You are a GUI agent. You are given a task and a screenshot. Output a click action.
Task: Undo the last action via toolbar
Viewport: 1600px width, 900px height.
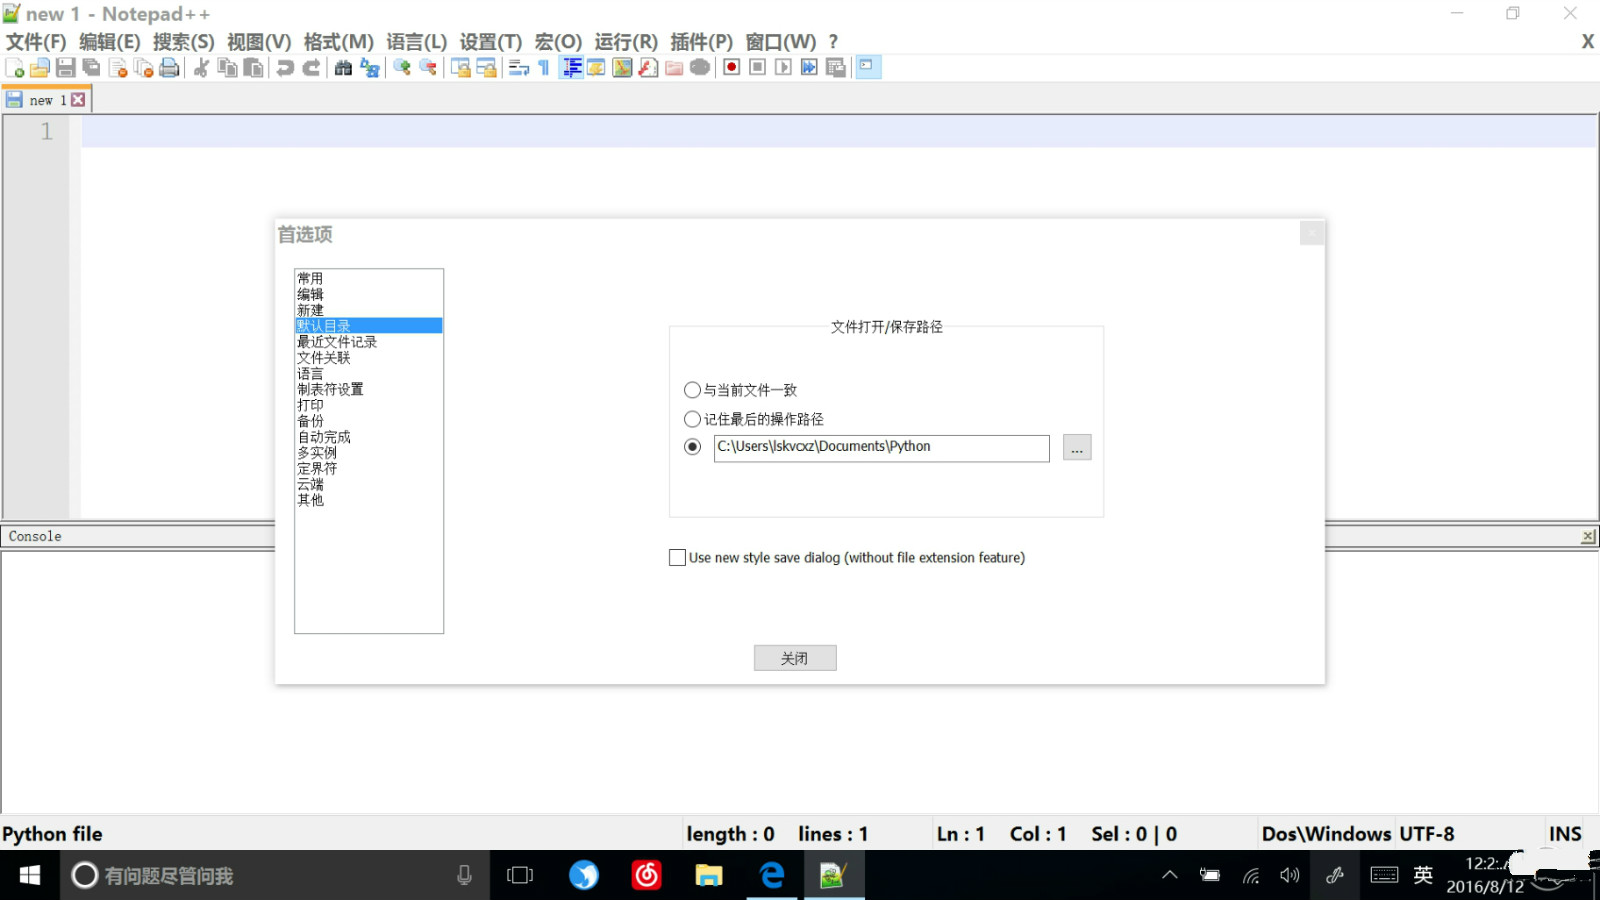[285, 67]
